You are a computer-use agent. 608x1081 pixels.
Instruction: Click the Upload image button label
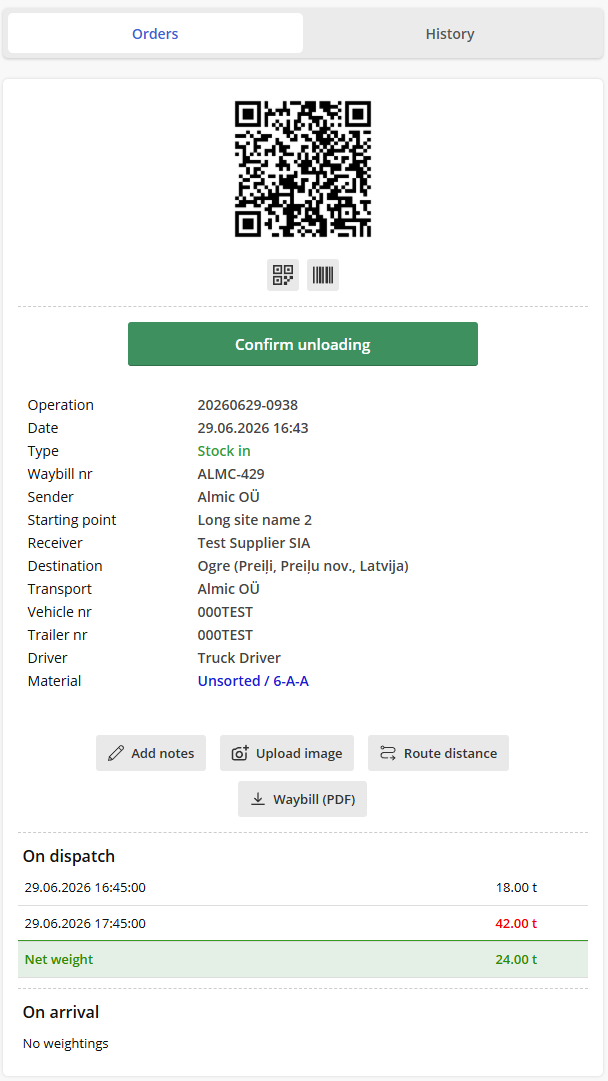[x=299, y=753]
